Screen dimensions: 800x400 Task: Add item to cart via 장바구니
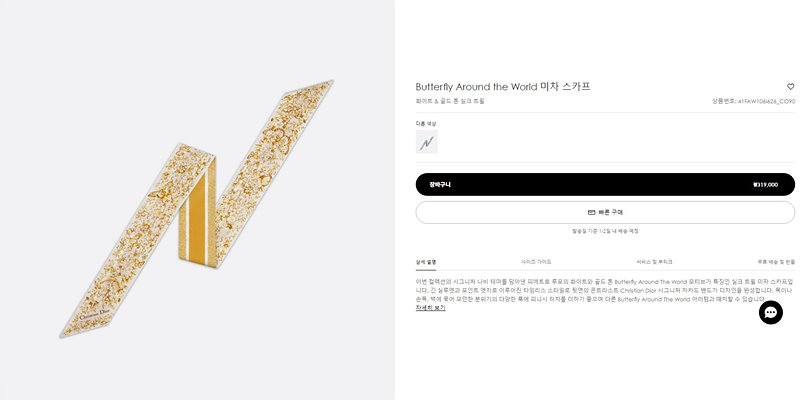(605, 185)
